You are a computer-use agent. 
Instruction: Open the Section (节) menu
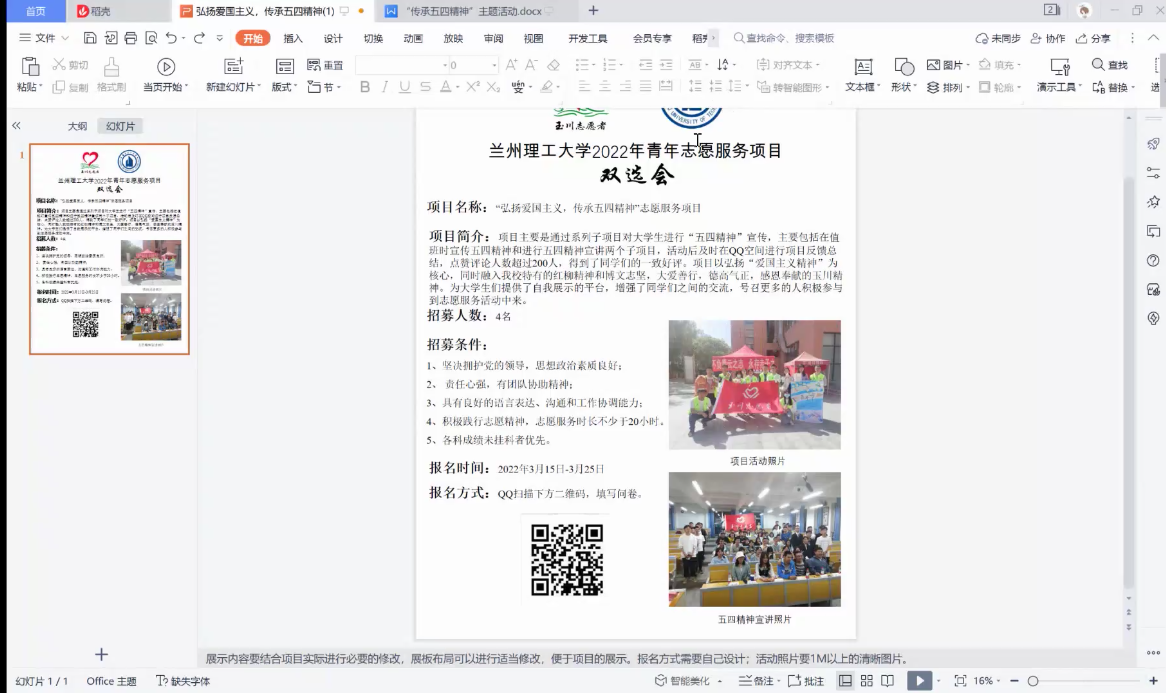point(323,87)
